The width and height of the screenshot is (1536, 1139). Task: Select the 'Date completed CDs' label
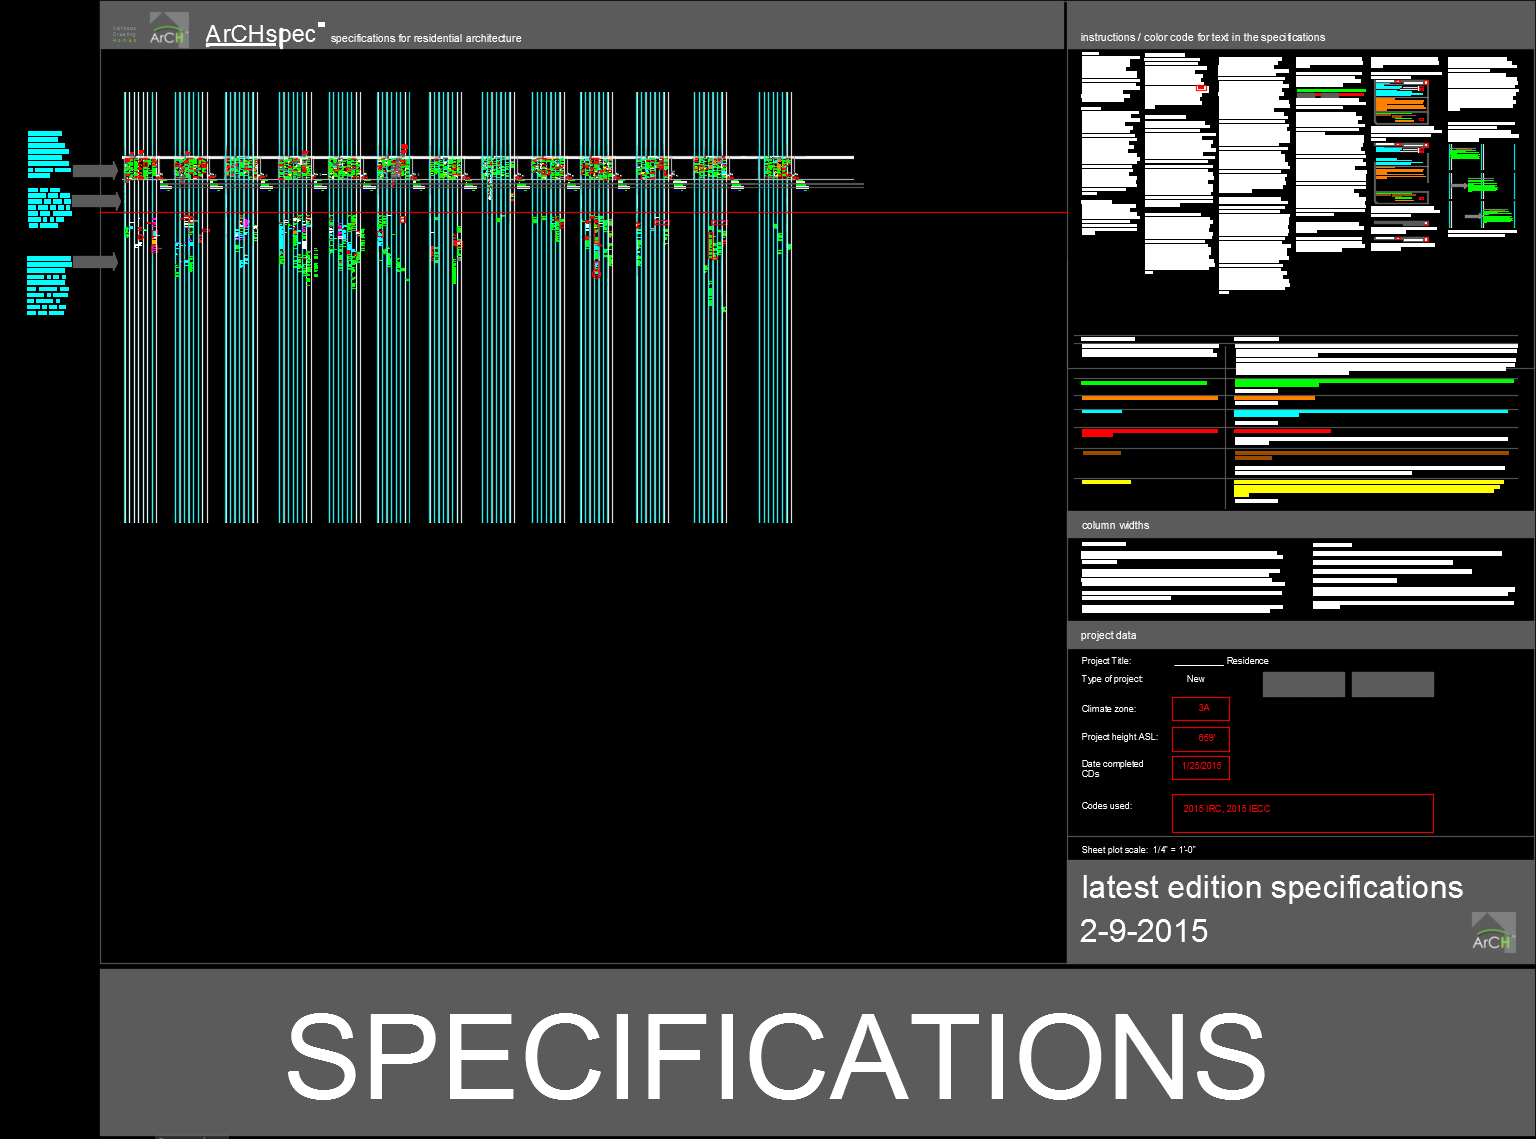(x=1112, y=769)
